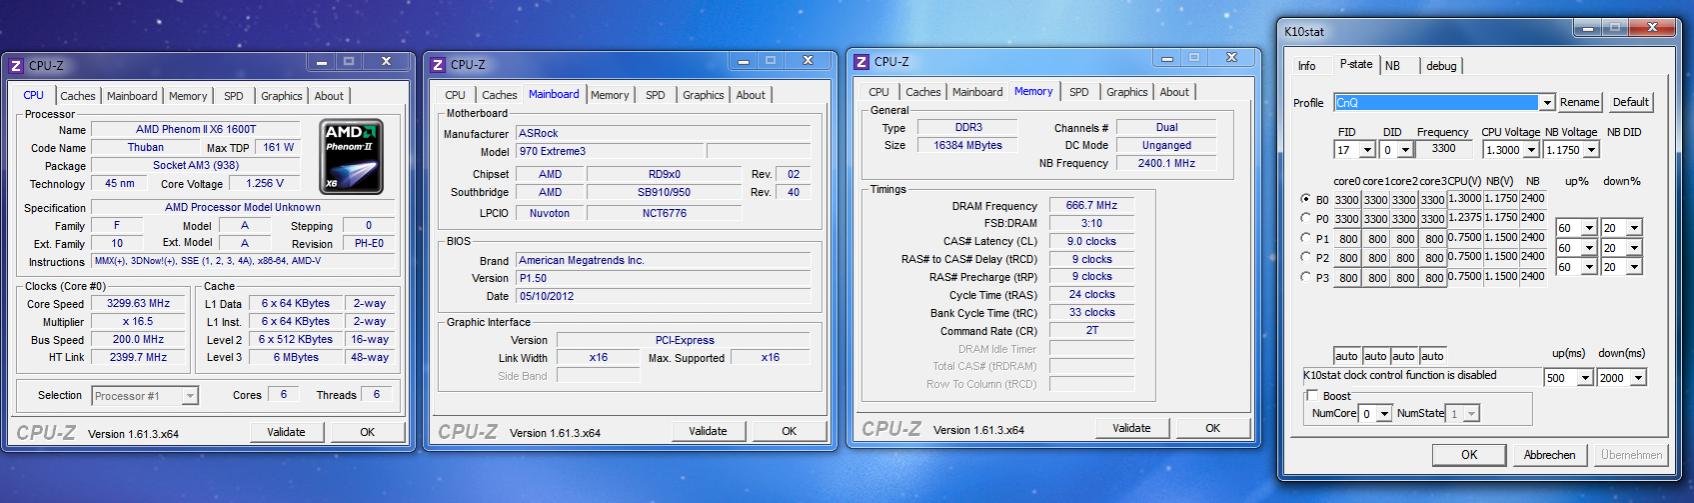1694x503 pixels.
Task: Open the debug tab in K10stat
Action: point(1441,66)
